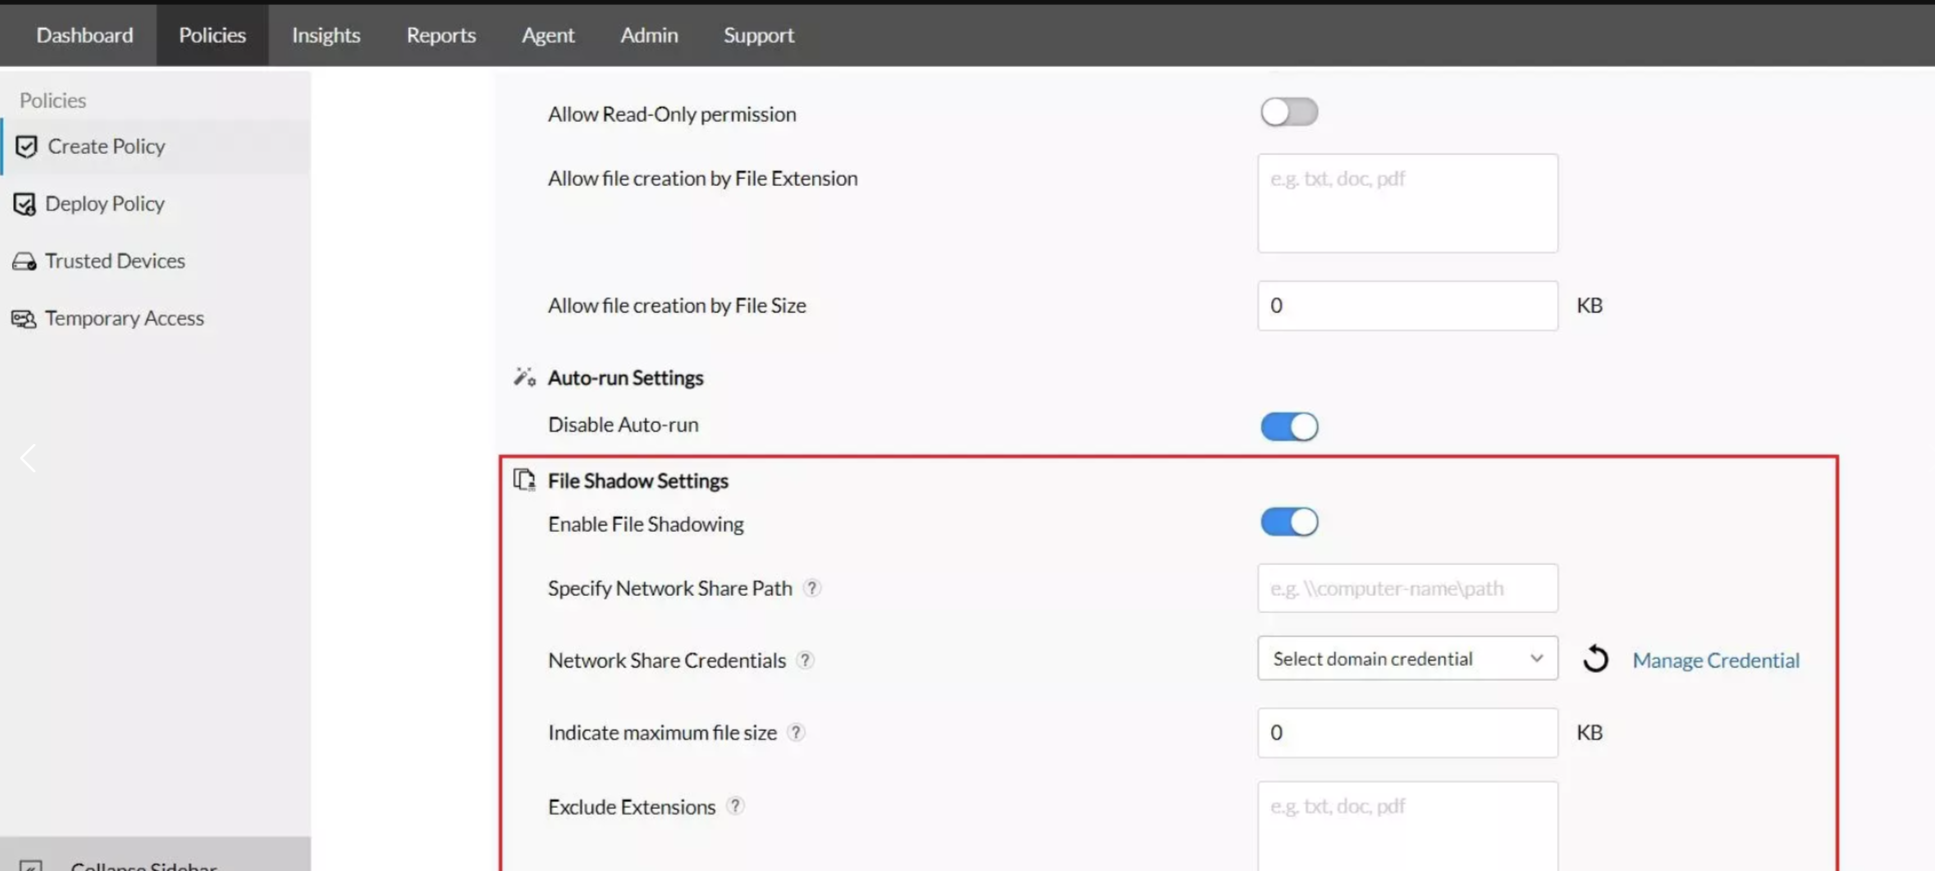Click help icon beside Specify Network Share Path
This screenshot has height=871, width=1935.
812,588
